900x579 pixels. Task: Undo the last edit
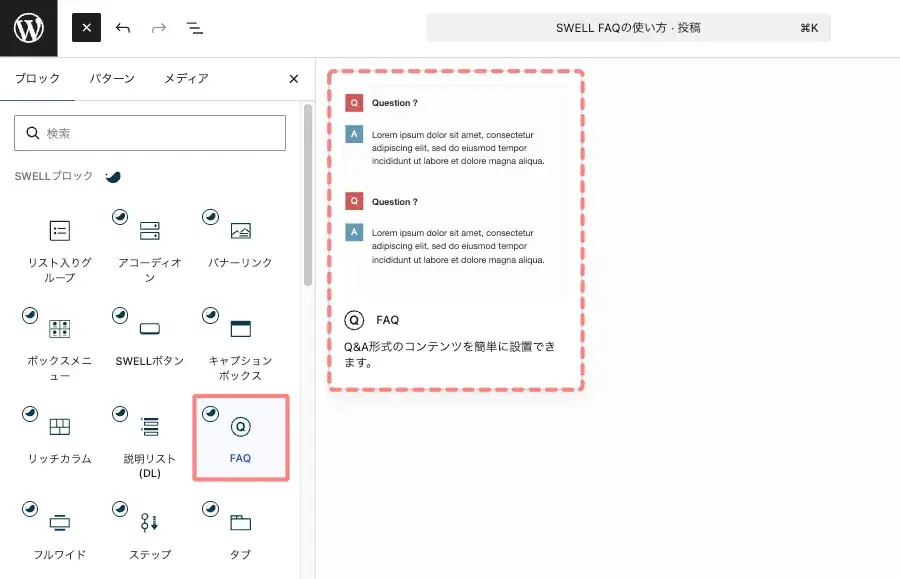point(123,28)
